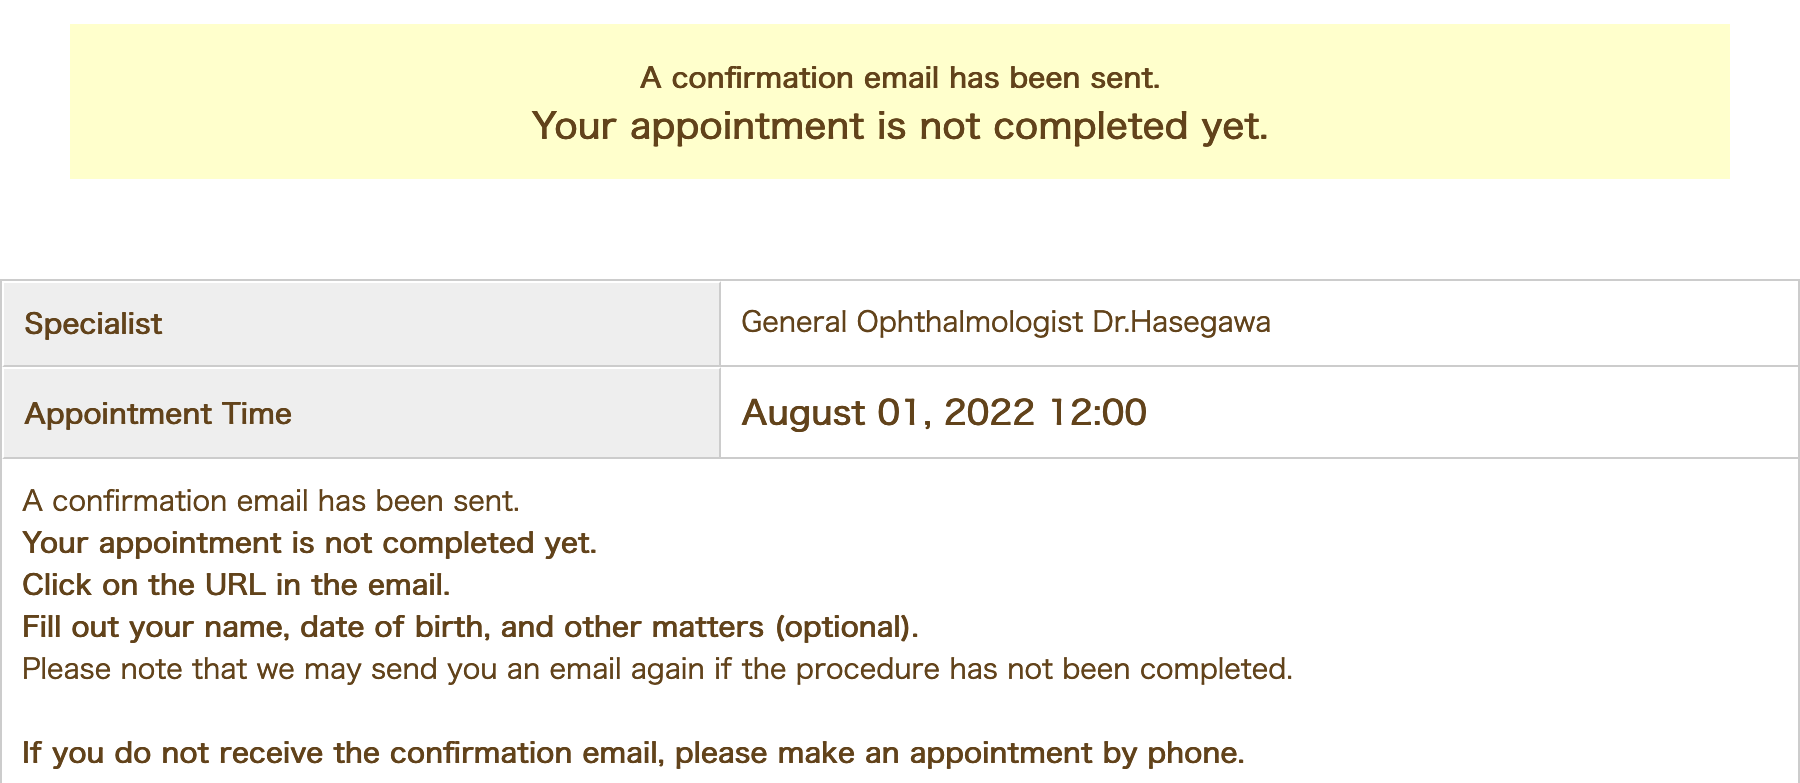The width and height of the screenshot is (1800, 783).
Task: Click 'Your appointment is not completed yet' banner heading
Action: click(x=900, y=126)
